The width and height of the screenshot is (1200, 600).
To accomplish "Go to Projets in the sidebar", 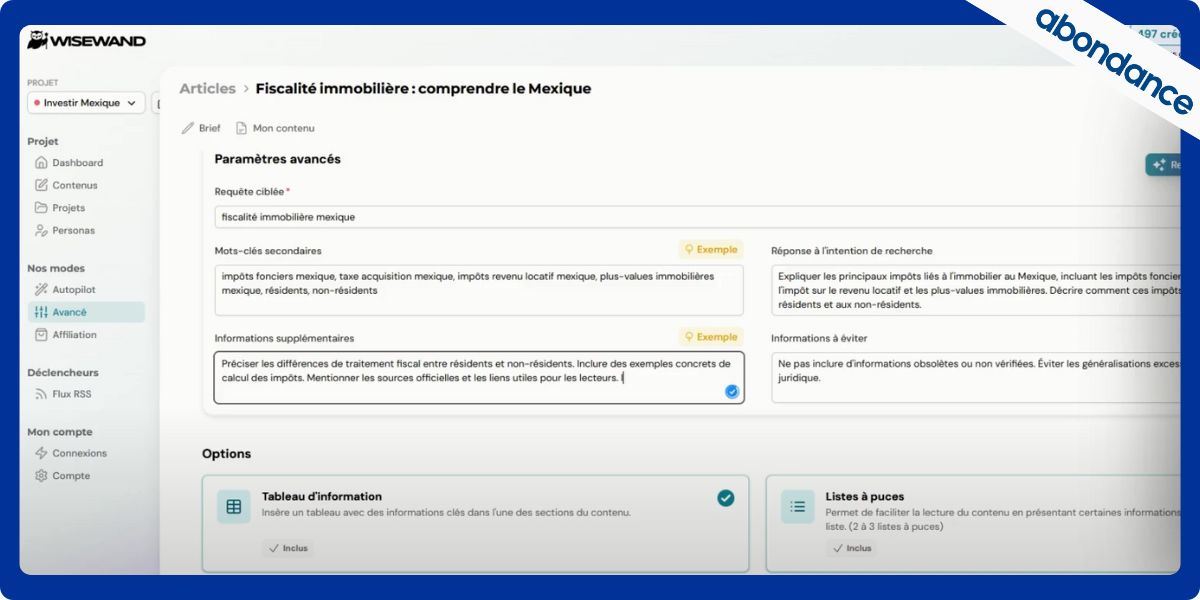I will point(69,208).
